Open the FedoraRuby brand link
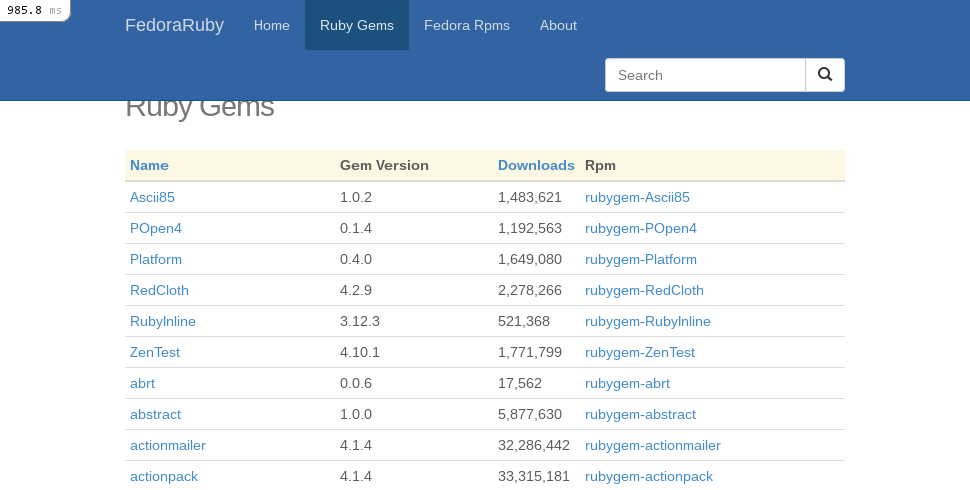 point(174,25)
